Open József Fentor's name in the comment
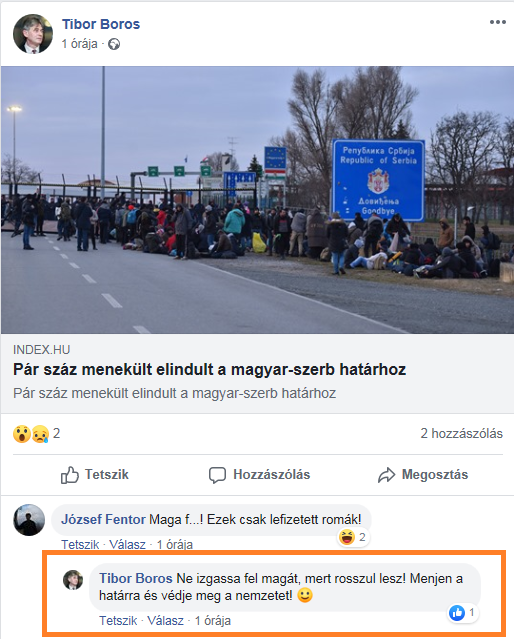This screenshot has height=639, width=514. tap(103, 520)
